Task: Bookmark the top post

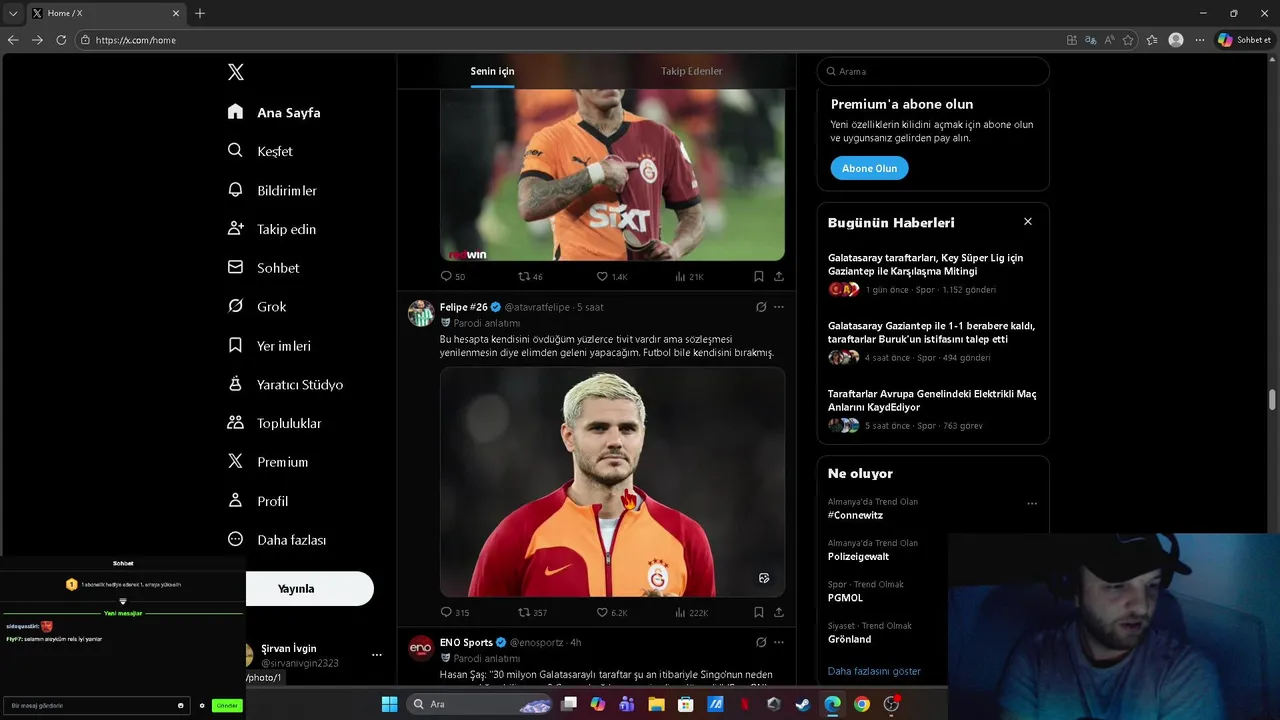Action: click(759, 276)
